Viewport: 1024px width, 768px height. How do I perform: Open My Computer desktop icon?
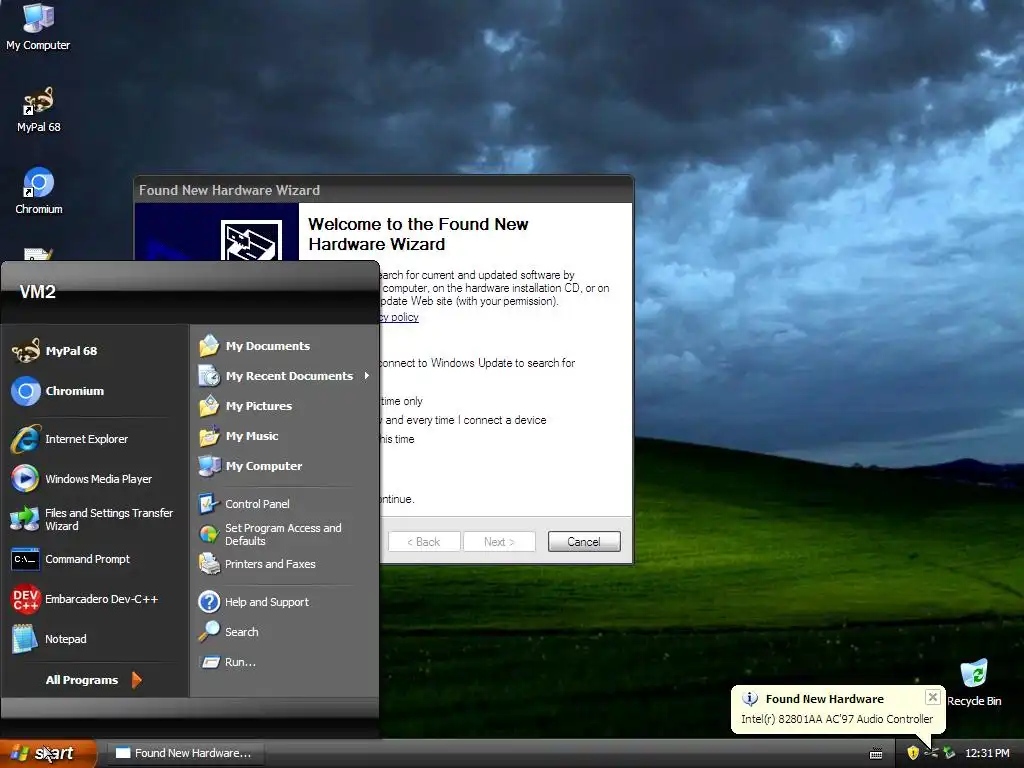pos(38,26)
